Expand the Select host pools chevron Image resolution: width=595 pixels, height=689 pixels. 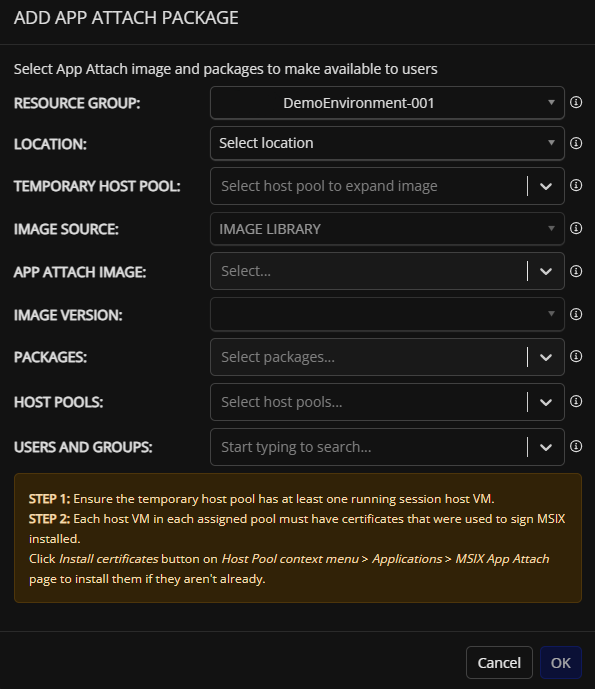click(546, 403)
